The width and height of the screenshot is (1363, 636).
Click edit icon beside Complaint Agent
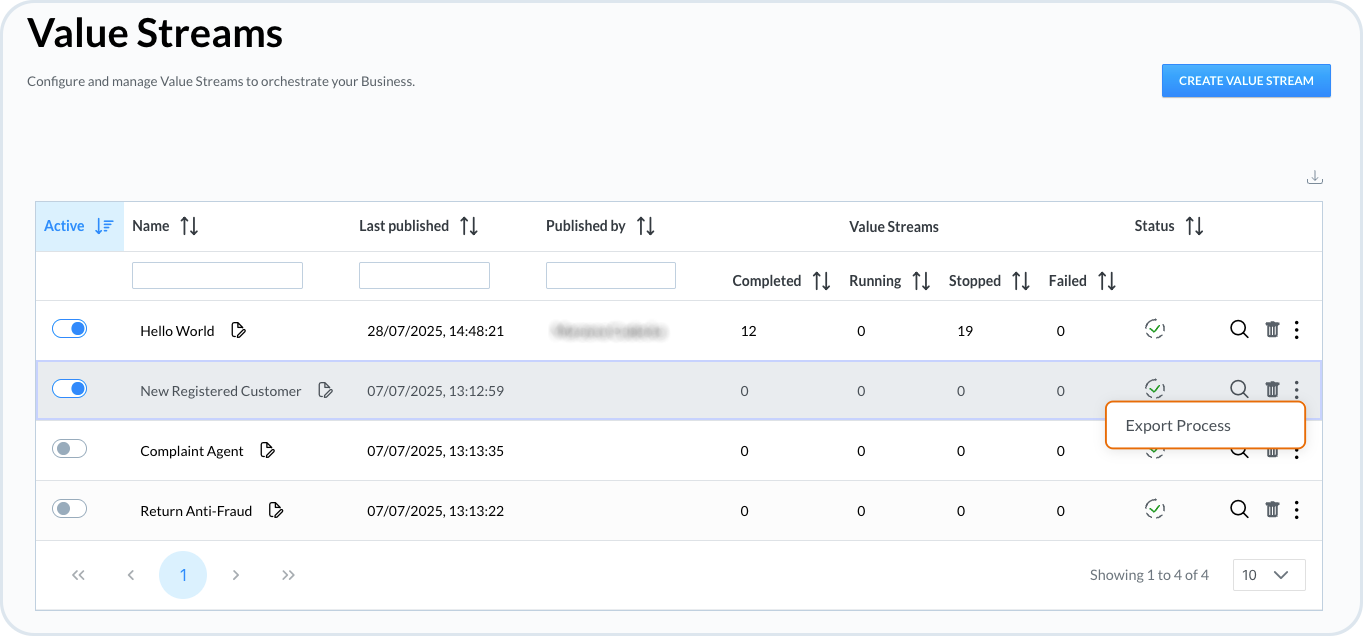[267, 451]
